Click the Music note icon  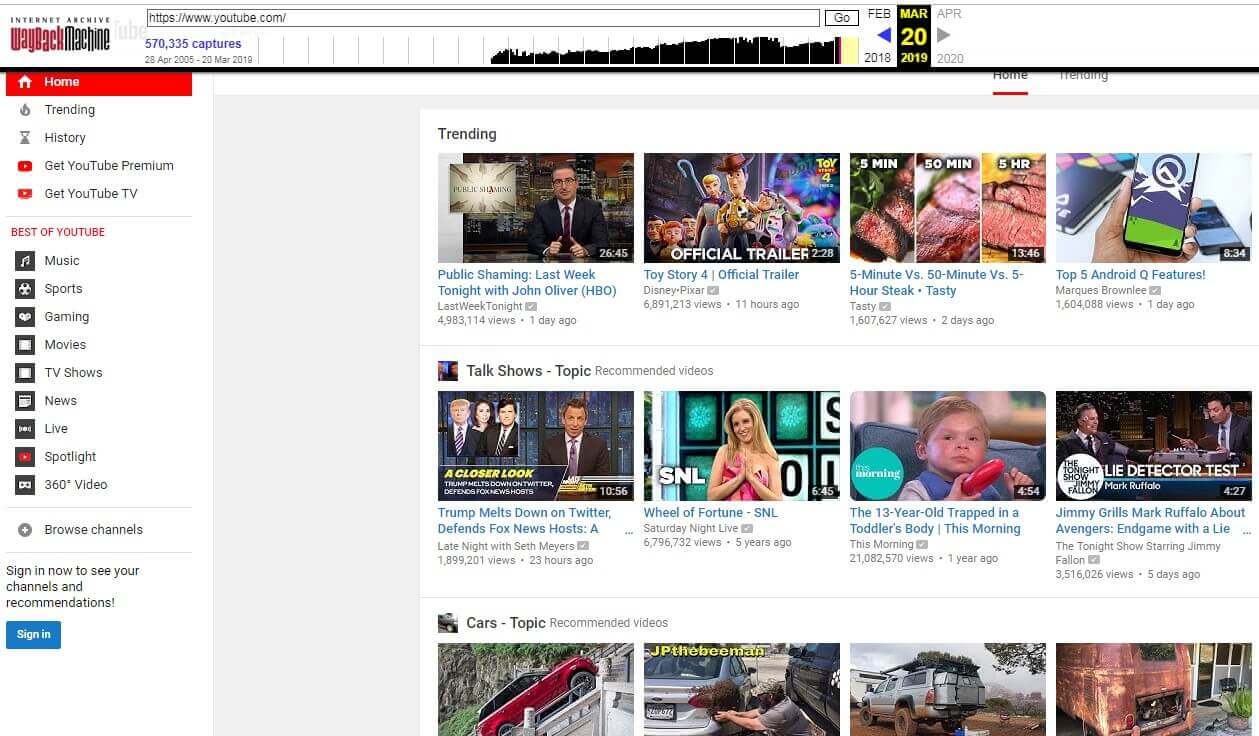point(25,261)
